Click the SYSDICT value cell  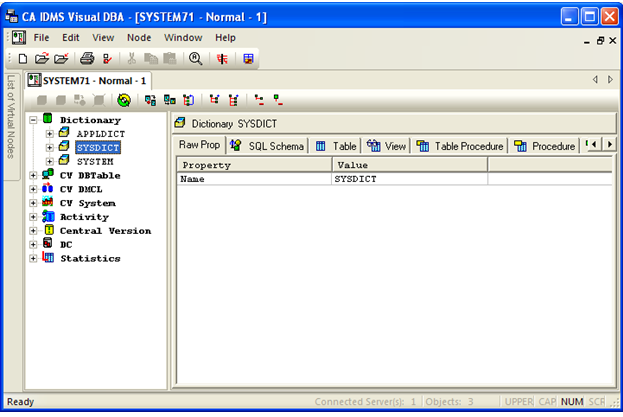tap(410, 179)
